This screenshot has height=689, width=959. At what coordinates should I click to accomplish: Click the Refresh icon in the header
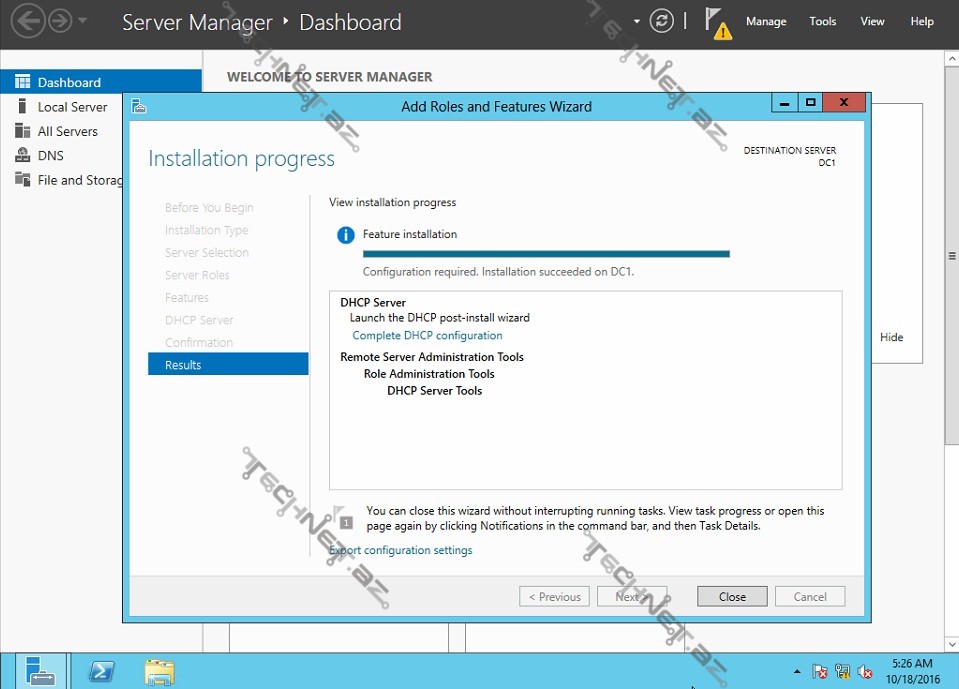coord(661,21)
